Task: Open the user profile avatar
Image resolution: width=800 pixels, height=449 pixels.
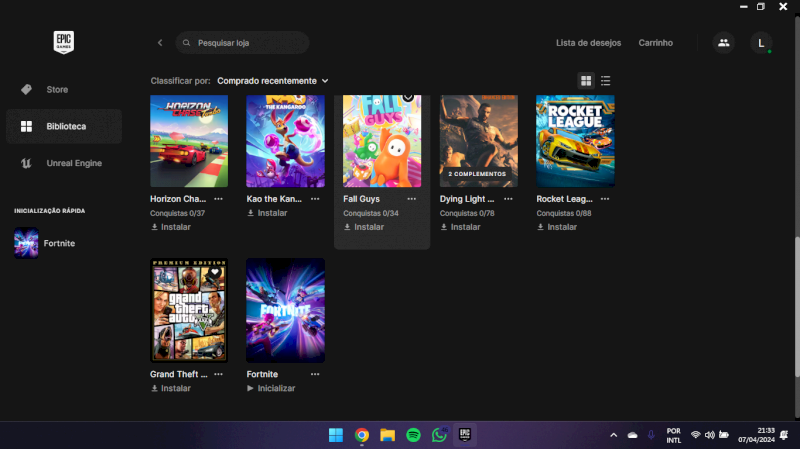Action: click(x=761, y=43)
